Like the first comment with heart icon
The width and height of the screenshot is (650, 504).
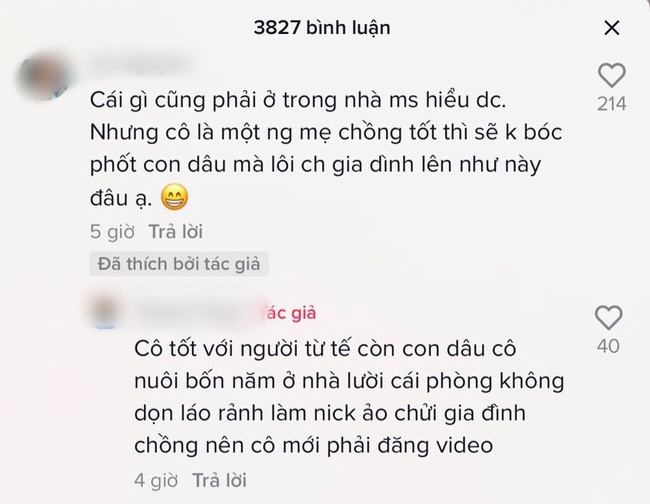tap(612, 75)
